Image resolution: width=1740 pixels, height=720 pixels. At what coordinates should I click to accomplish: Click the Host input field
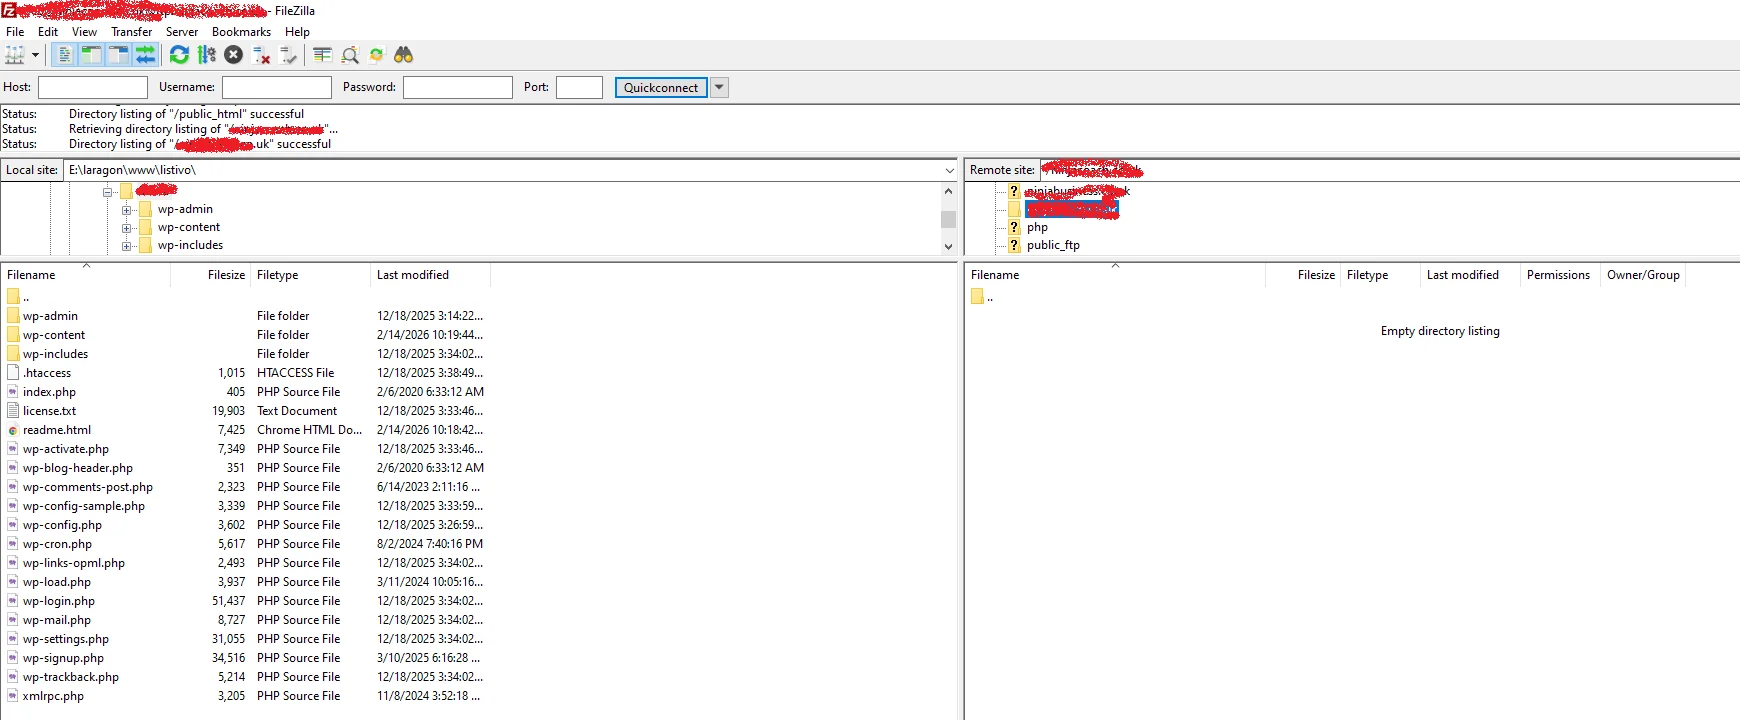(x=93, y=87)
